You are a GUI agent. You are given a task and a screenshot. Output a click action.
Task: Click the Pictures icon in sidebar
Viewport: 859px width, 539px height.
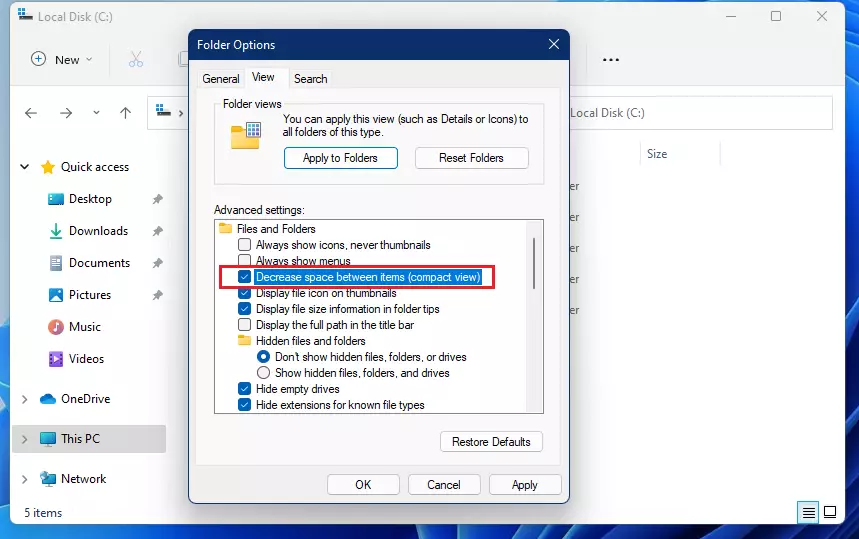(56, 295)
